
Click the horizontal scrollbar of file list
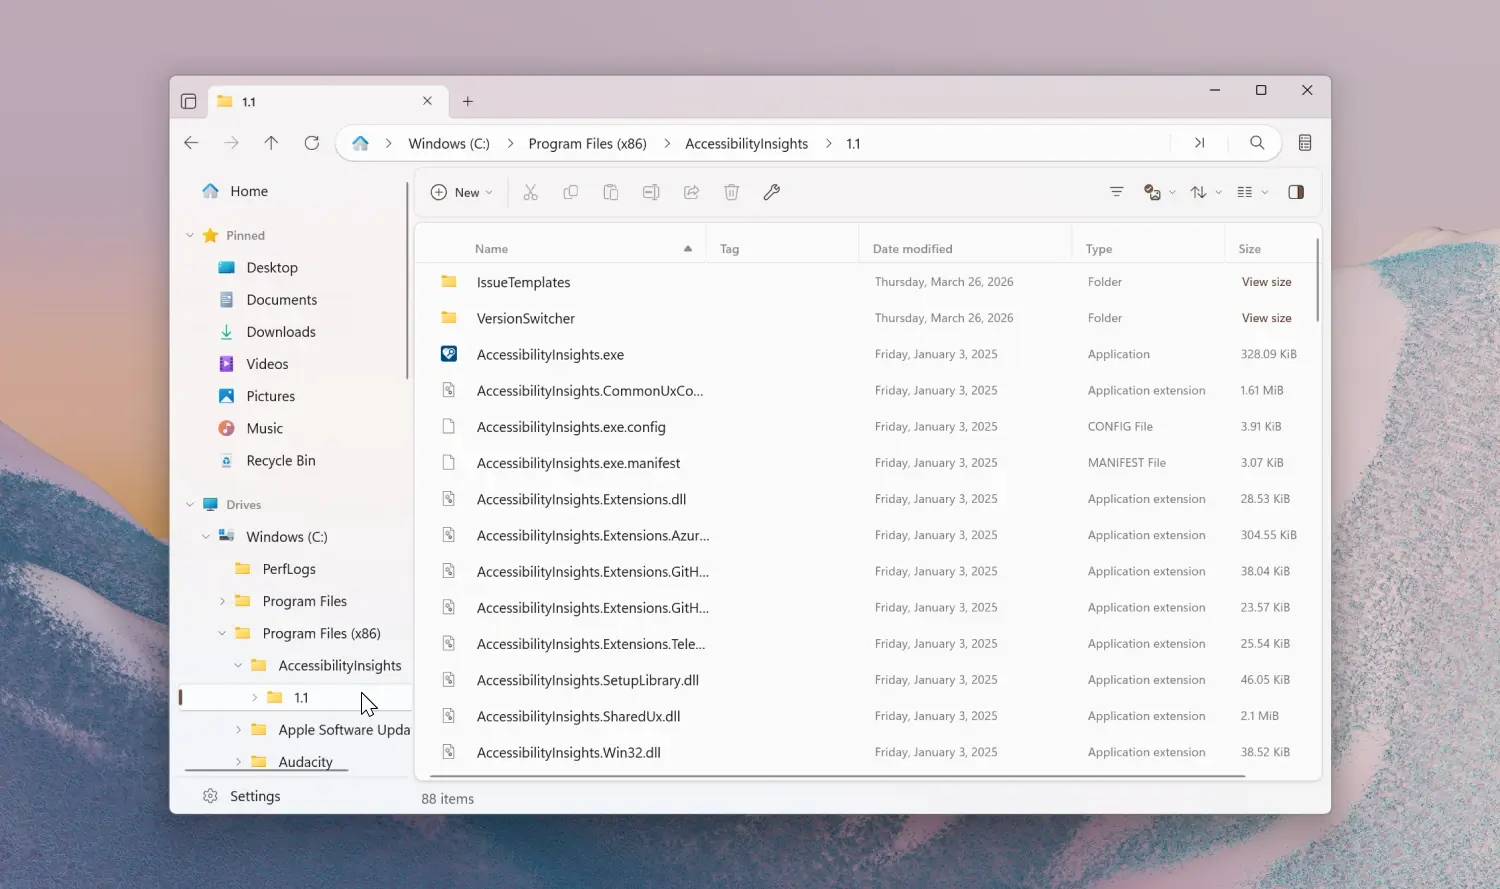click(838, 775)
